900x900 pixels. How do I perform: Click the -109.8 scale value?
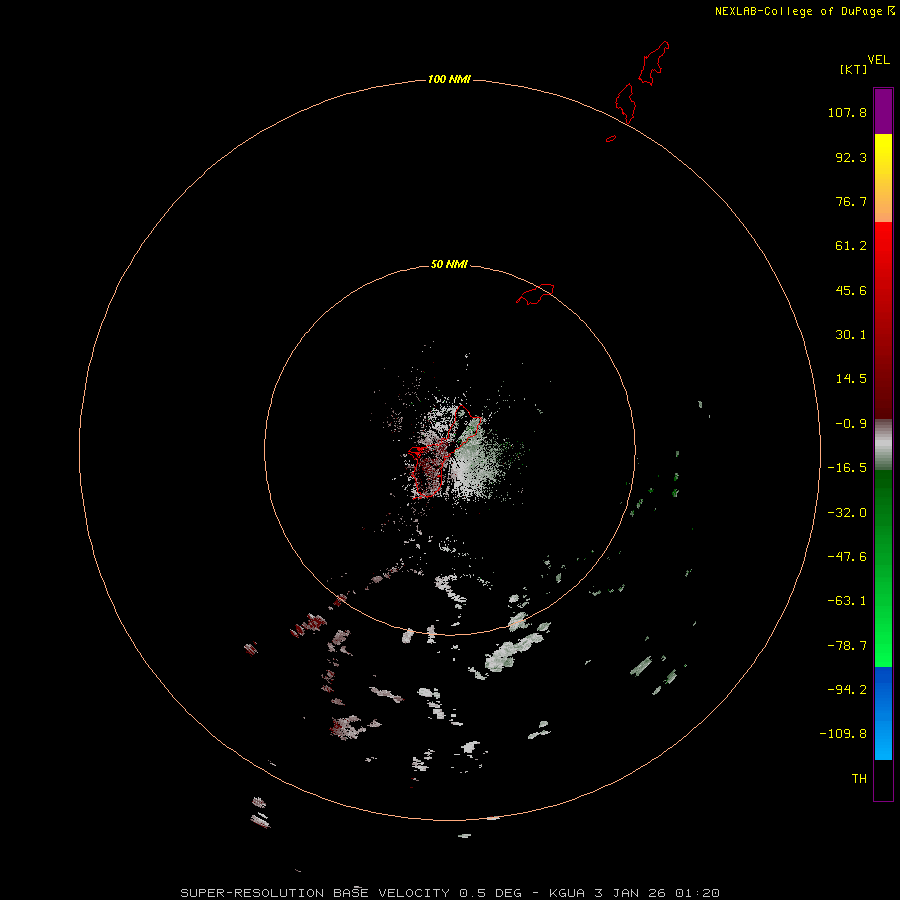(843, 734)
